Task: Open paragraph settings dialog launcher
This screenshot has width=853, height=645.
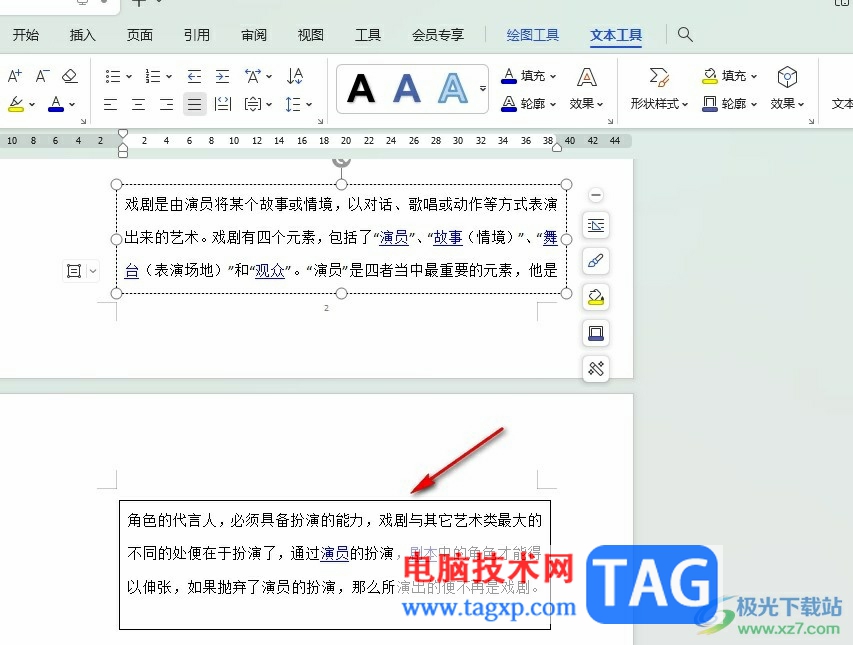Action: [x=320, y=121]
